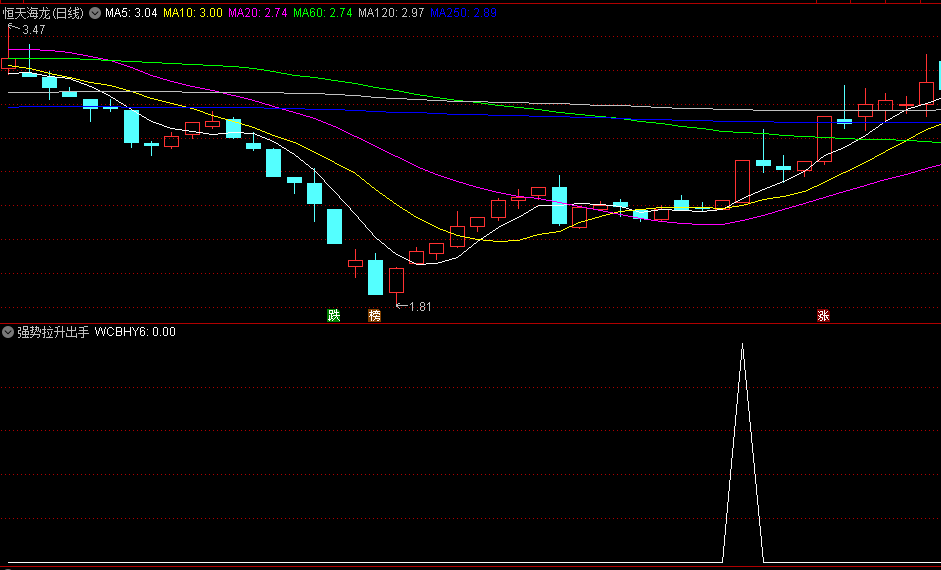Click the 3.47 high price annotation
The width and height of the screenshot is (941, 570).
tap(34, 29)
